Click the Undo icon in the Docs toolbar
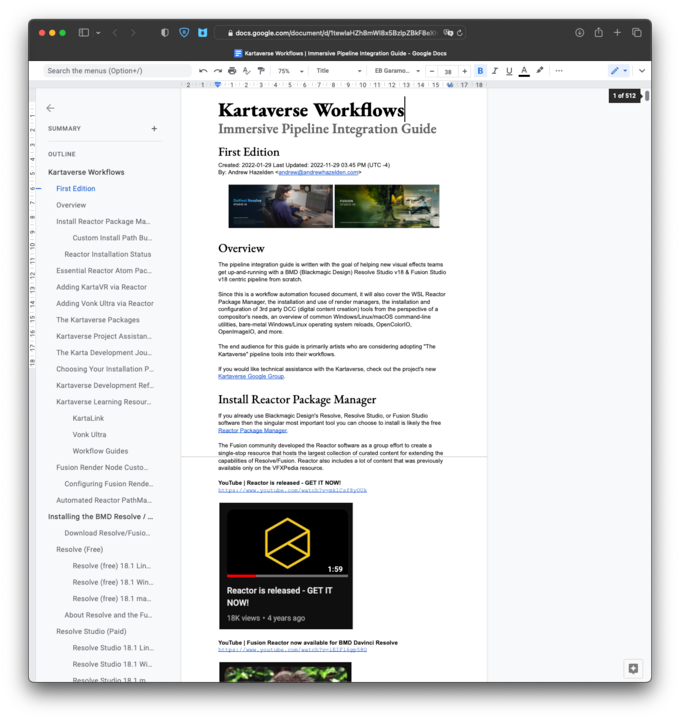680x720 pixels. pyautogui.click(x=203, y=71)
